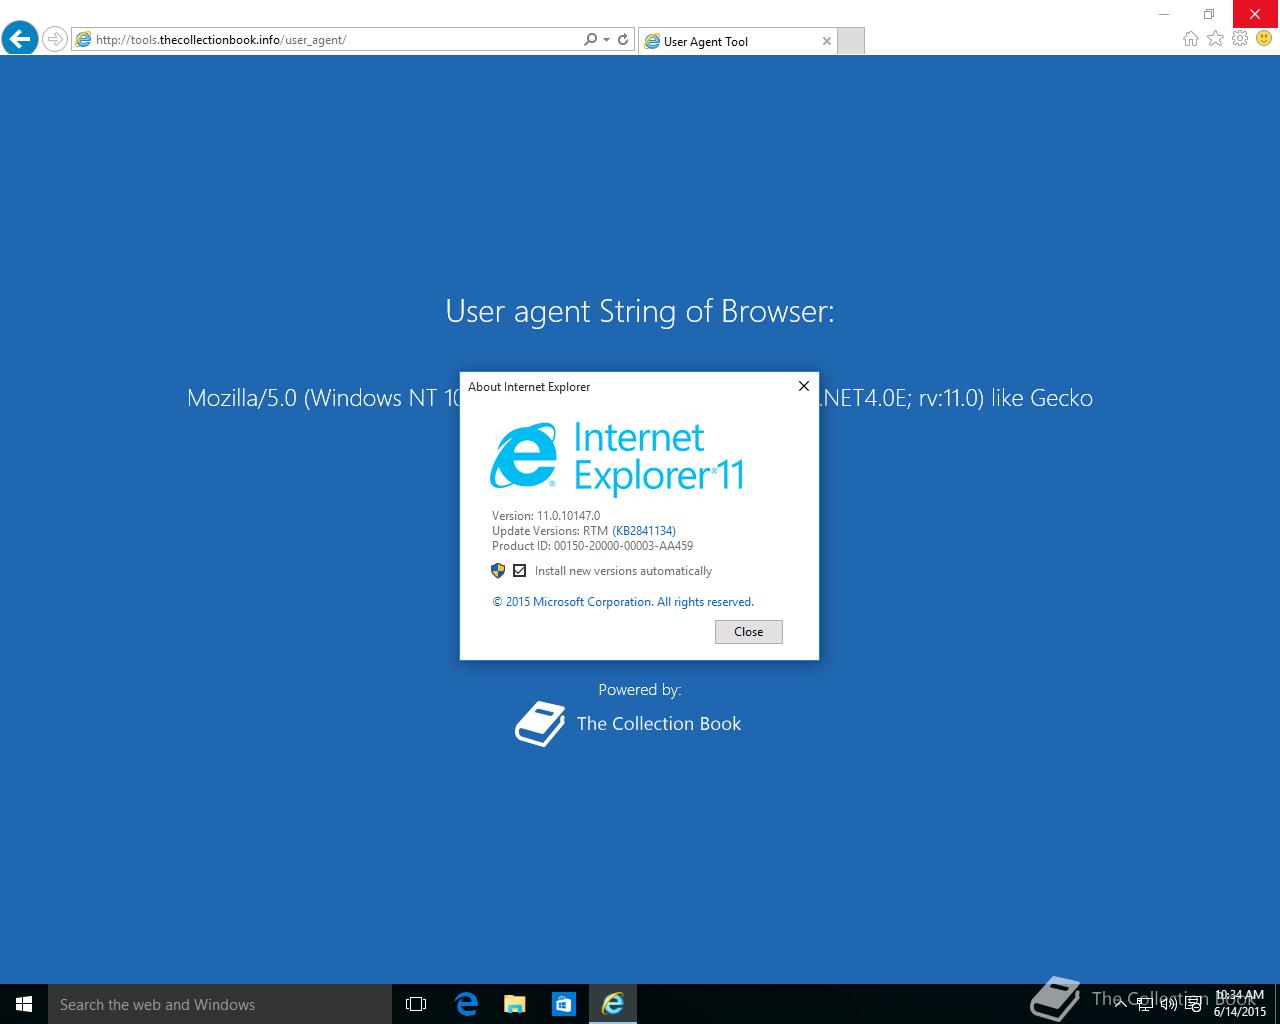Open Task View from the taskbar

coord(416,1004)
